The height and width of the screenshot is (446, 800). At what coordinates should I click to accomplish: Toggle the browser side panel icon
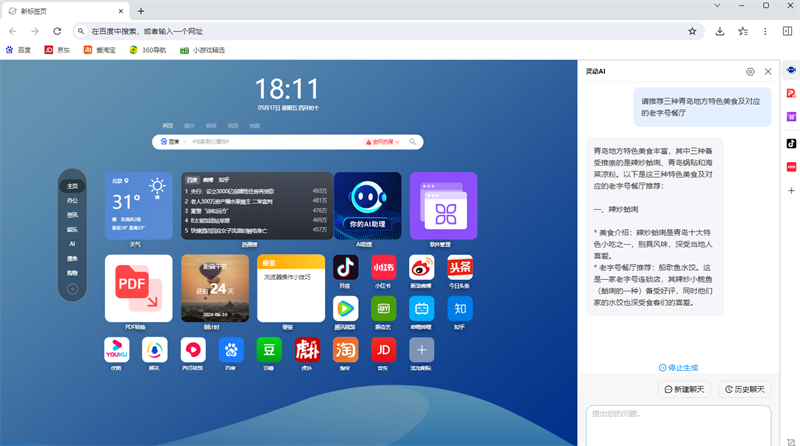(x=787, y=31)
